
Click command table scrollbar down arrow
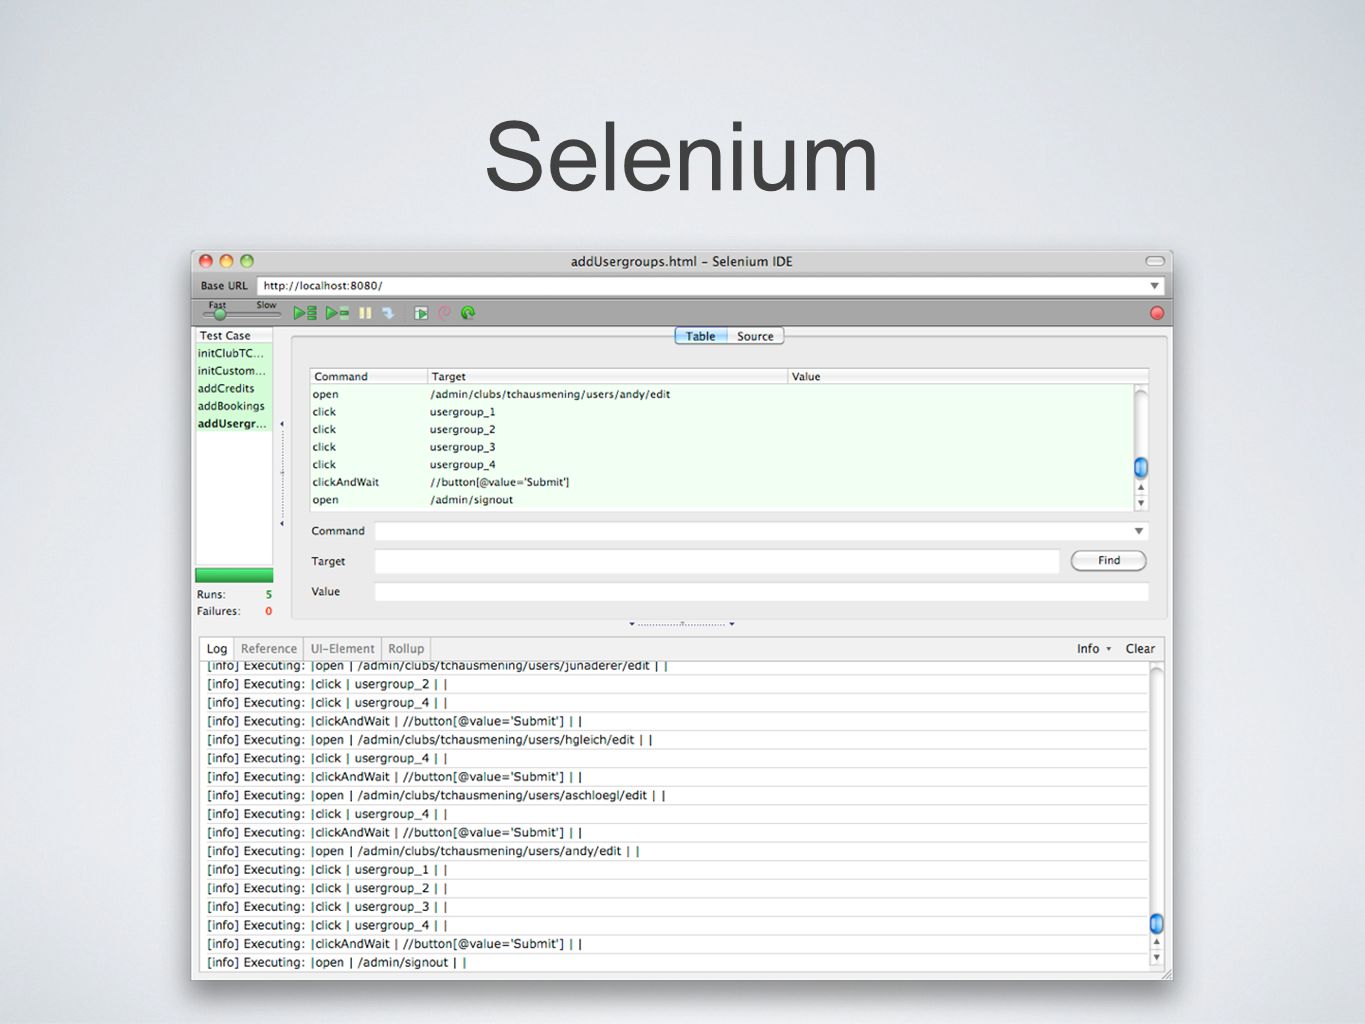coord(1141,503)
